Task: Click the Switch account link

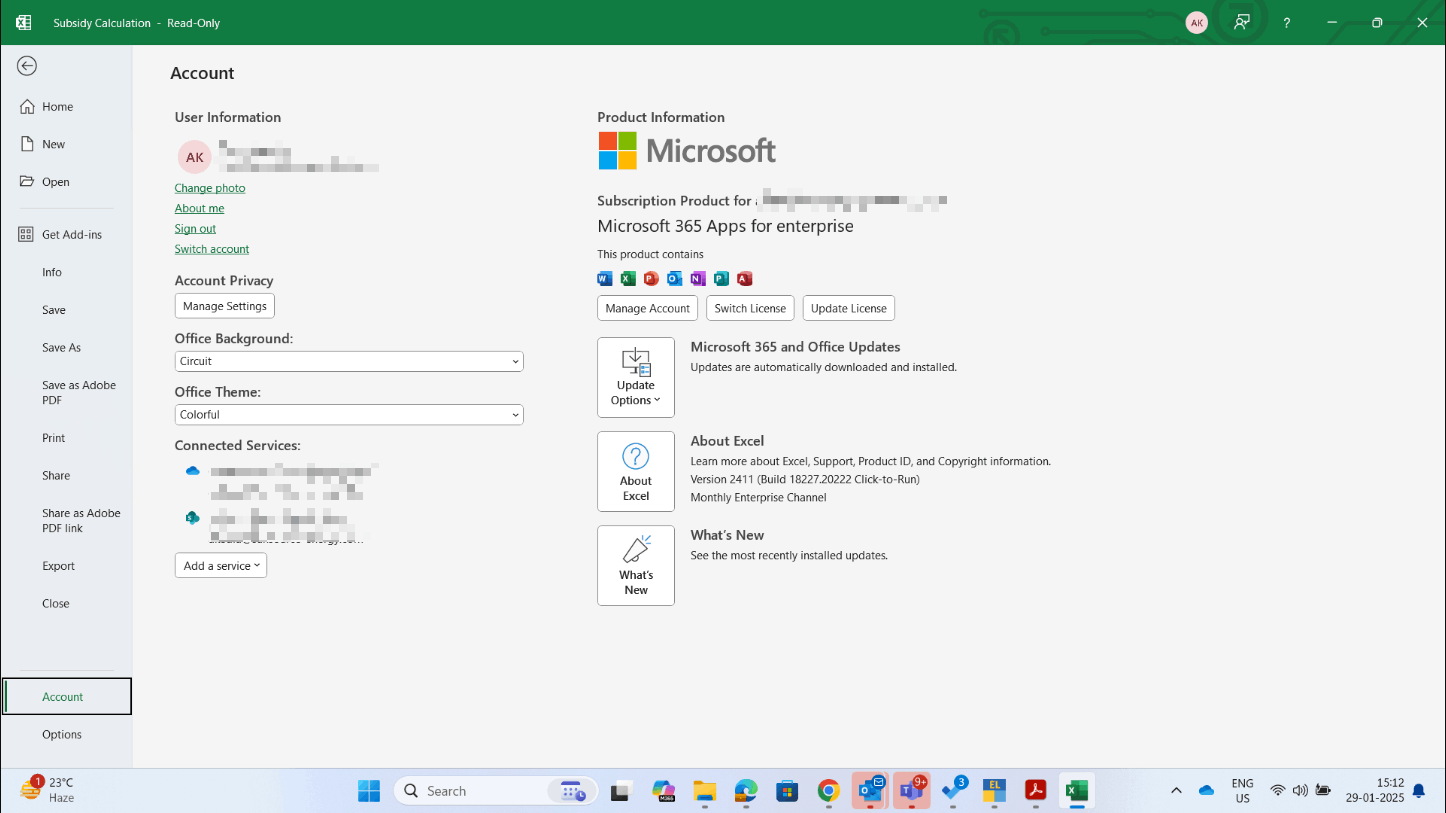Action: (212, 249)
